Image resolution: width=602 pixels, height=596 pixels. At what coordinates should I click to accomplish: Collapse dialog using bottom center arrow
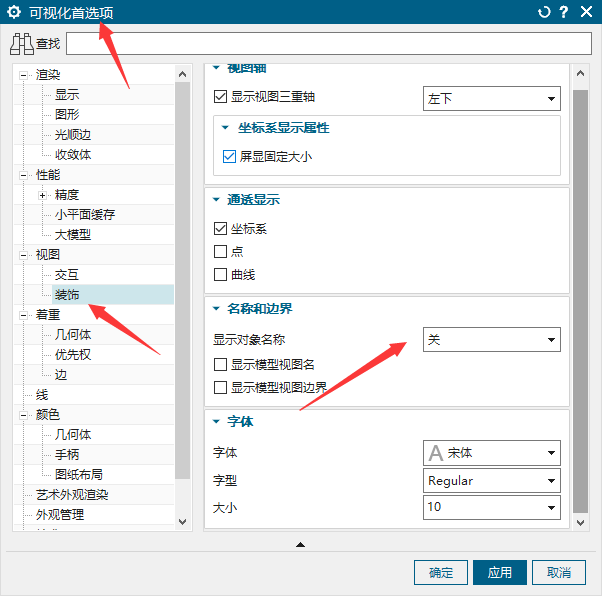[x=300, y=545]
